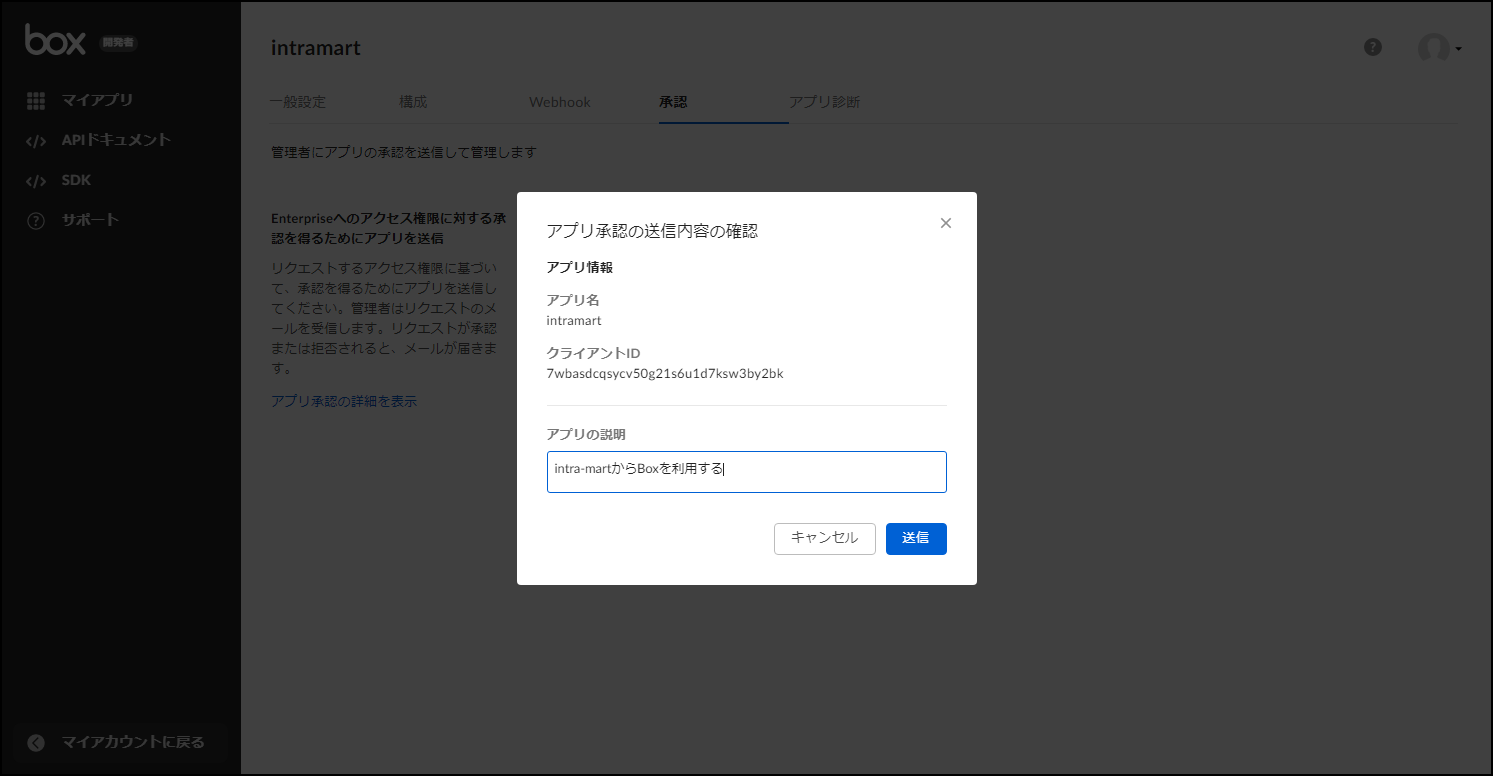The image size is (1493, 776).
Task: Click the Box logo in sidebar
Action: point(55,40)
